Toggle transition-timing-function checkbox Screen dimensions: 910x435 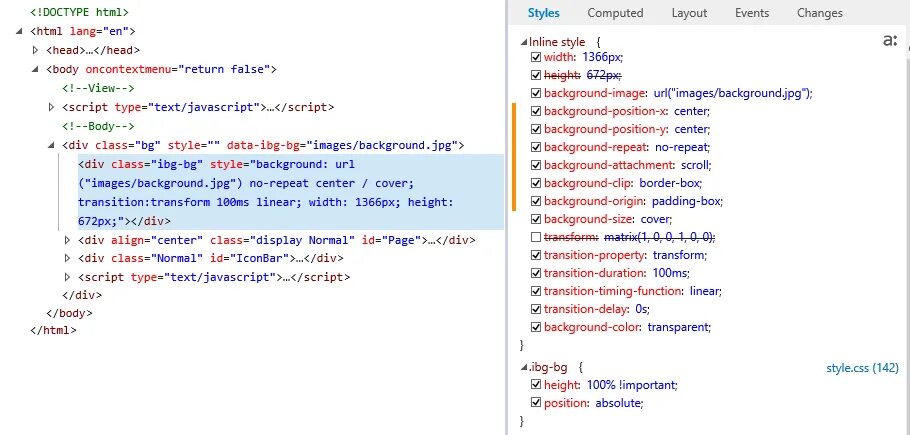pos(536,291)
